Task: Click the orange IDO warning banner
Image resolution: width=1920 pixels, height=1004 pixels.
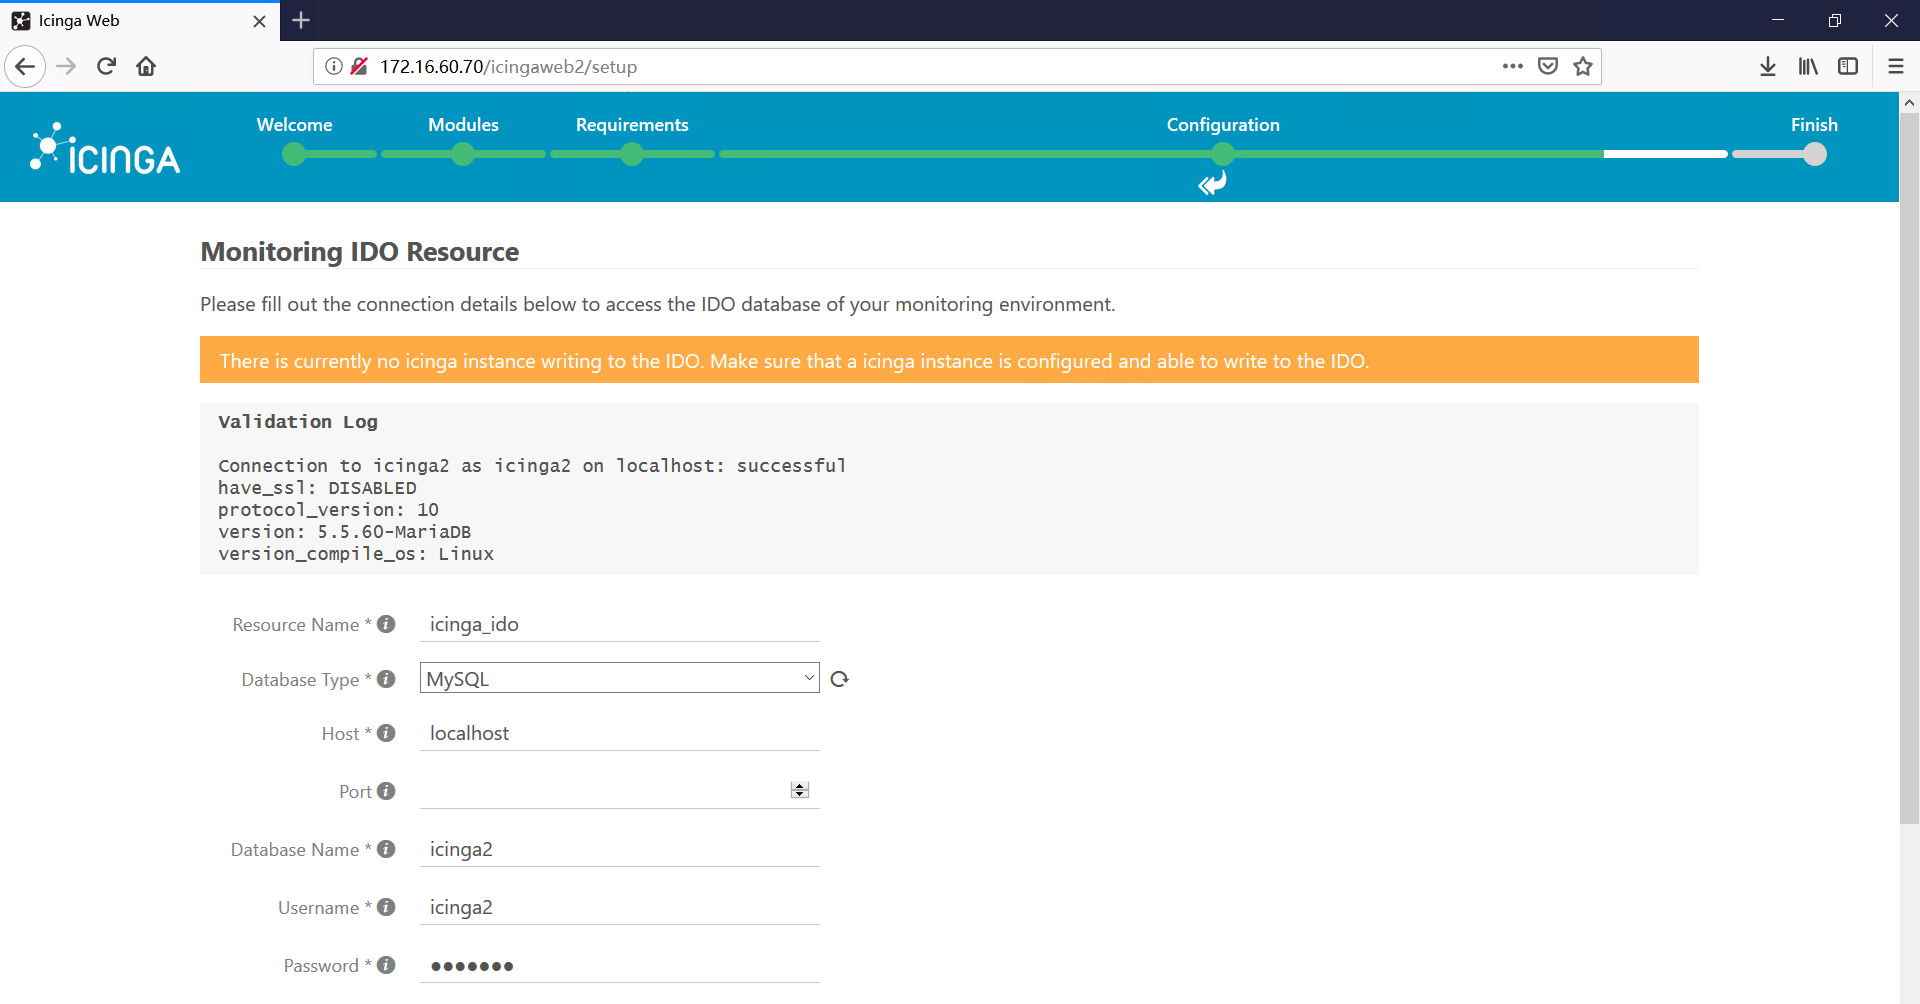Action: 949,360
